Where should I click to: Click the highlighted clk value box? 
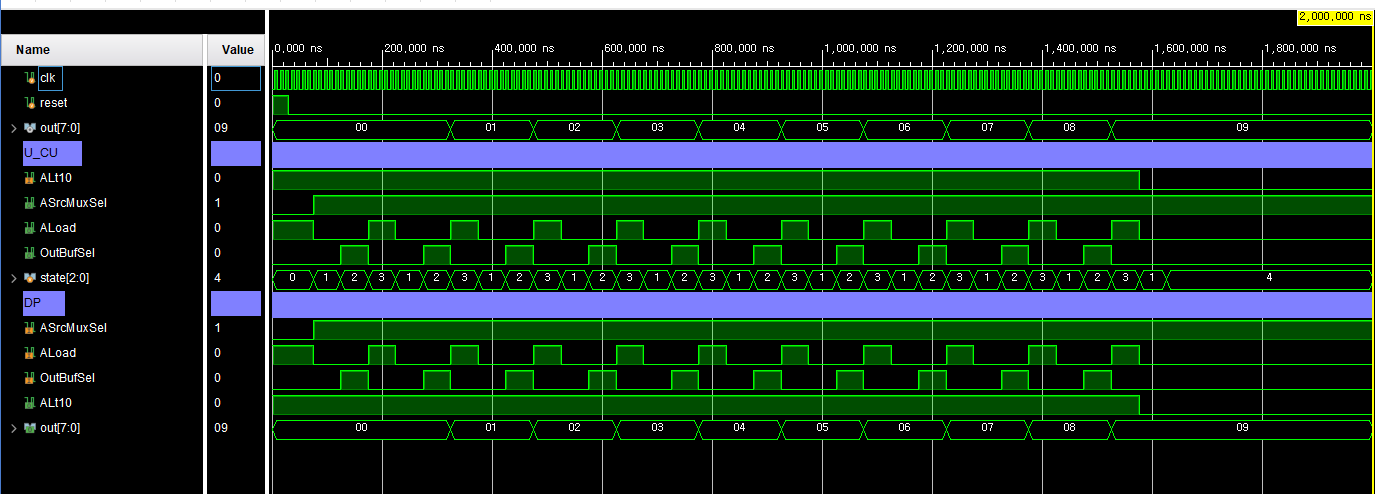(236, 78)
